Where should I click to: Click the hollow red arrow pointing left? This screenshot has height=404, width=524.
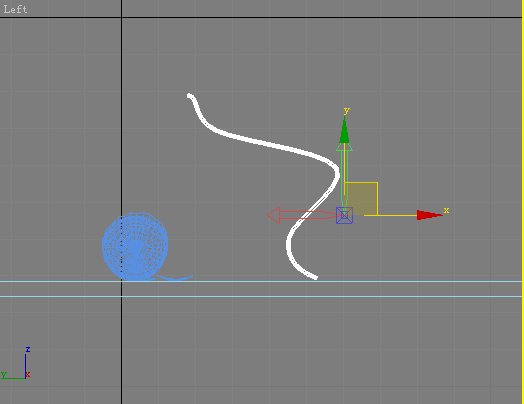click(x=273, y=216)
